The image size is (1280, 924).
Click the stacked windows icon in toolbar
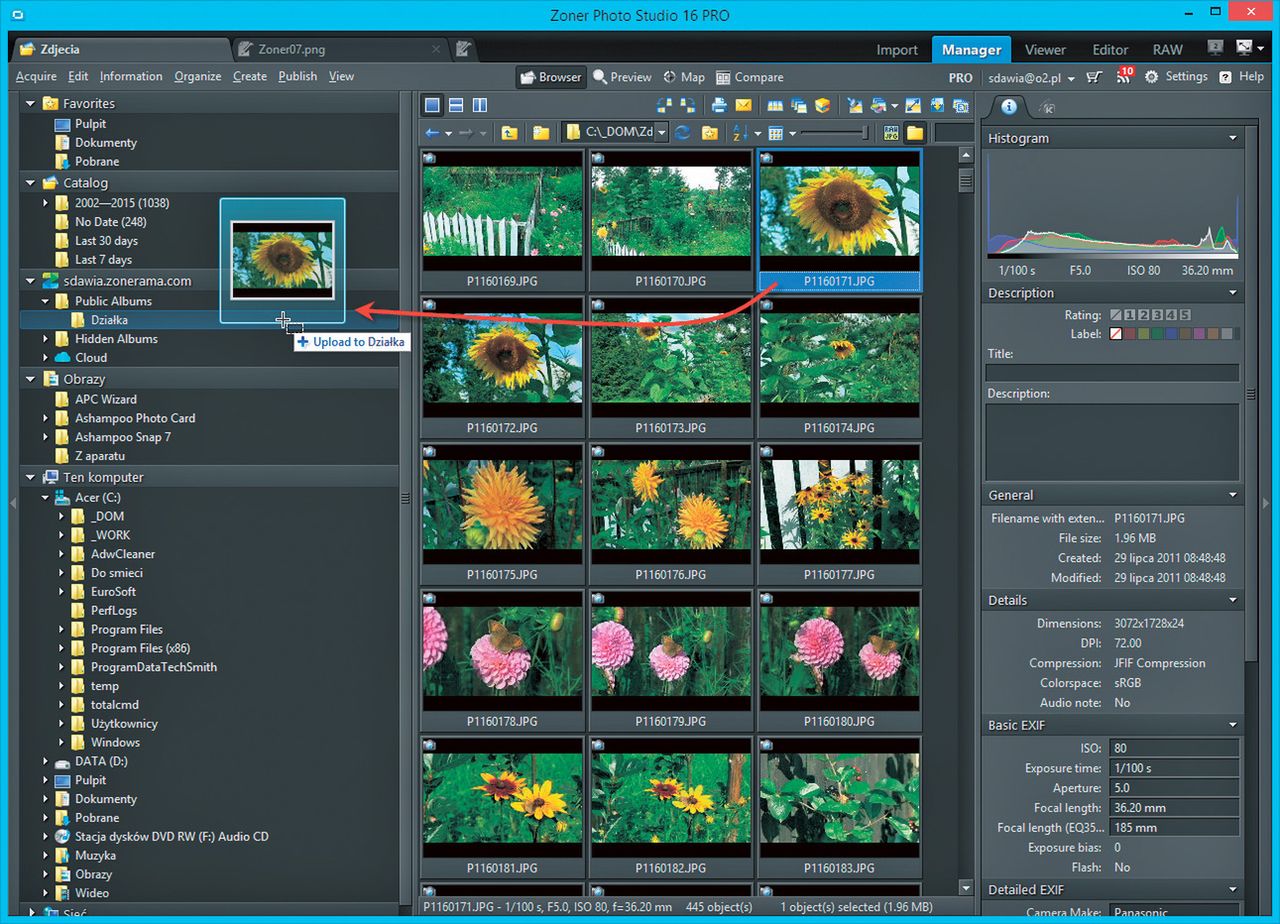[799, 105]
